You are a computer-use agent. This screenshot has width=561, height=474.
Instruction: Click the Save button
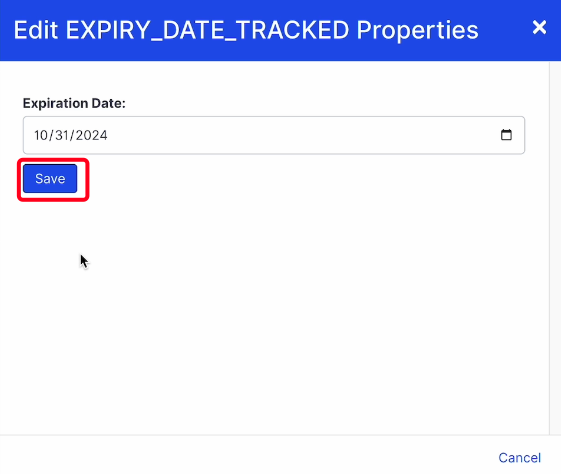50,179
